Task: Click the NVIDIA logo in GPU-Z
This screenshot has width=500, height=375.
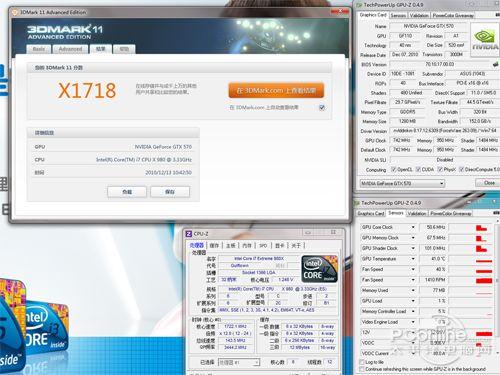Action: coord(484,39)
